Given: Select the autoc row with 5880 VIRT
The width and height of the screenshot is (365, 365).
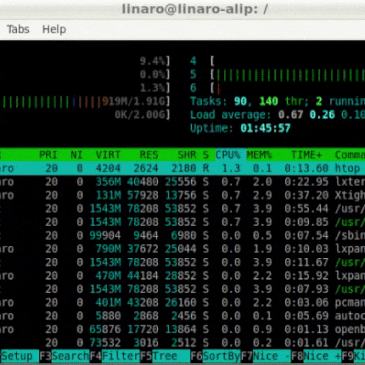Looking at the screenshot, I should [x=182, y=316].
